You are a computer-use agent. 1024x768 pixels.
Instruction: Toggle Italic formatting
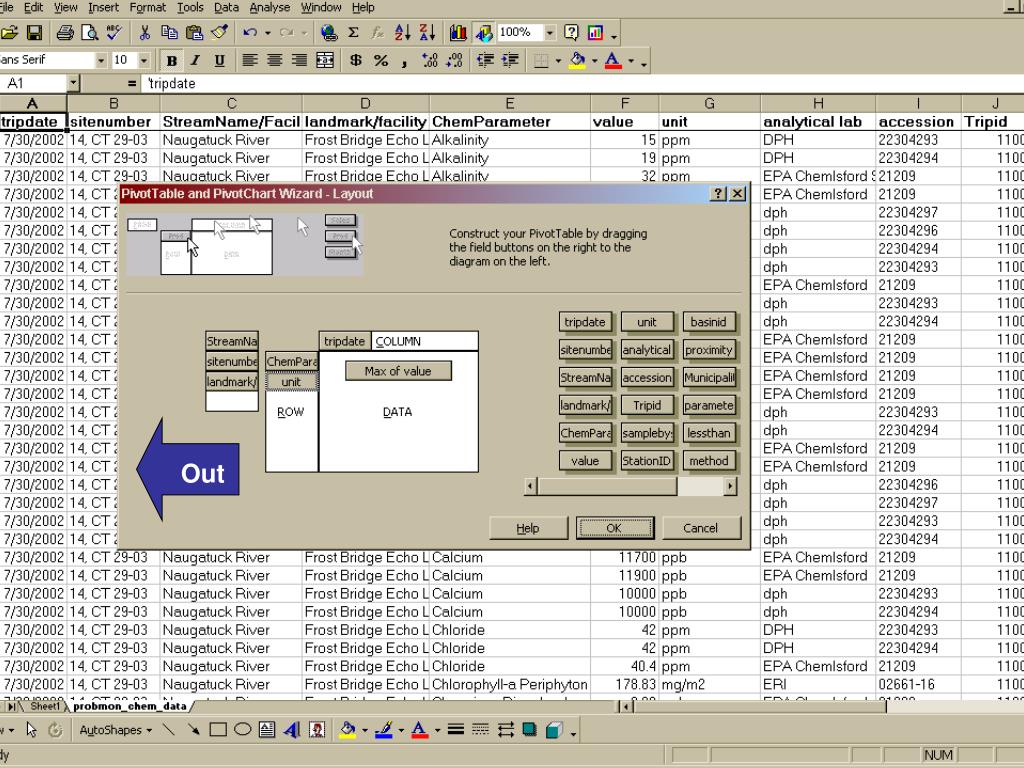pyautogui.click(x=195, y=61)
